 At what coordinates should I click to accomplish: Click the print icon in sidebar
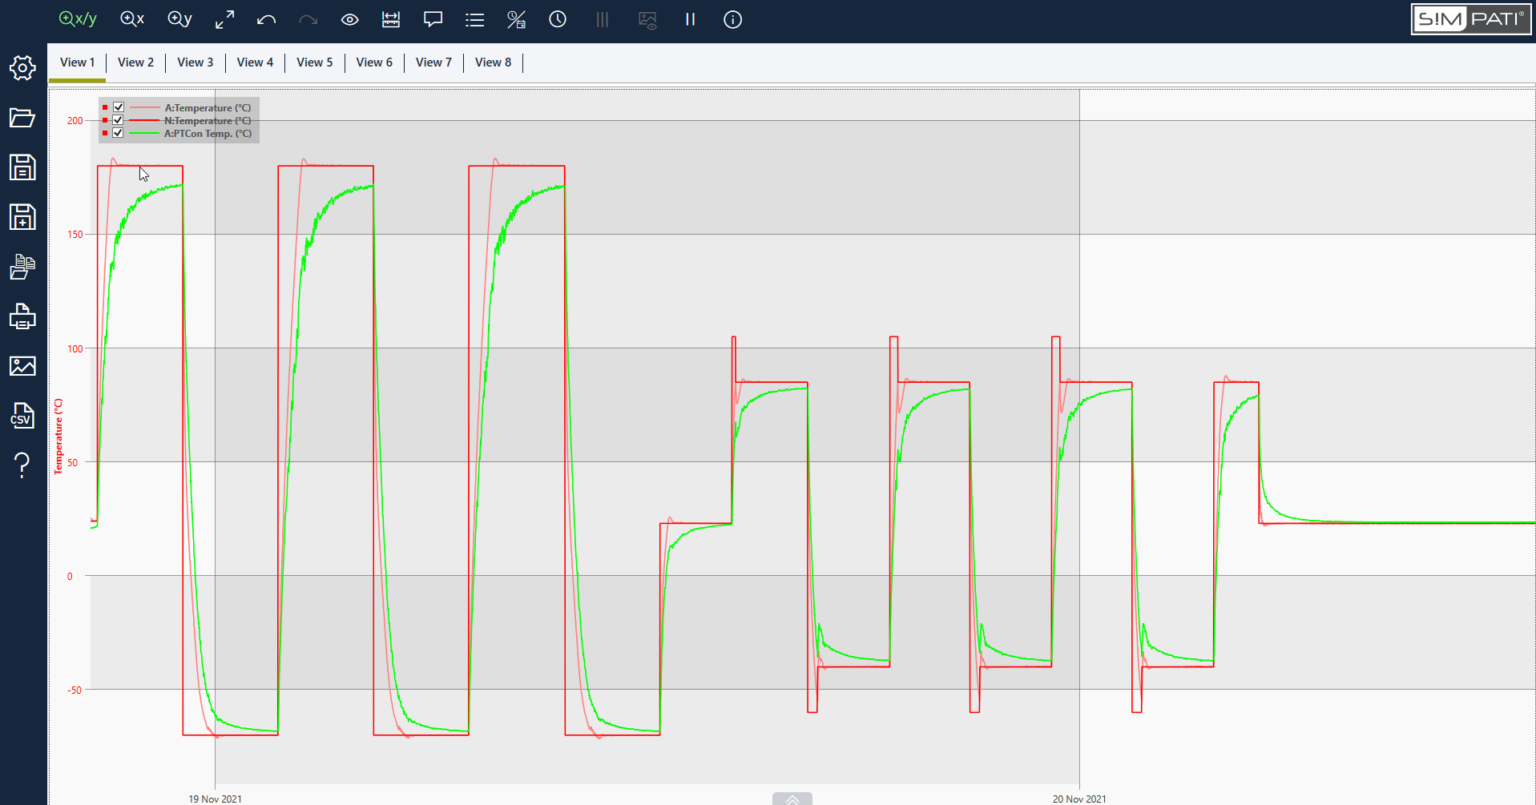point(22,317)
